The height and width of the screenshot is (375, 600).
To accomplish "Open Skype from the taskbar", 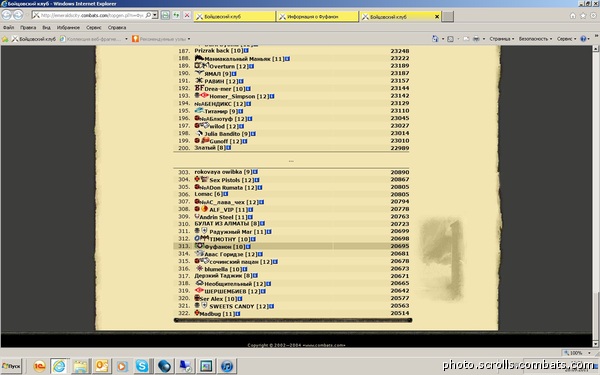I will [x=142, y=366].
